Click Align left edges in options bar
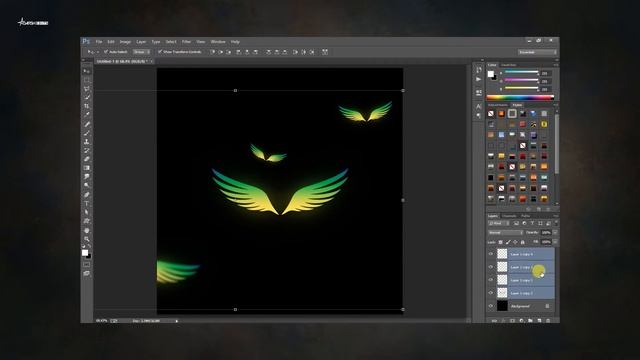 coord(239,52)
